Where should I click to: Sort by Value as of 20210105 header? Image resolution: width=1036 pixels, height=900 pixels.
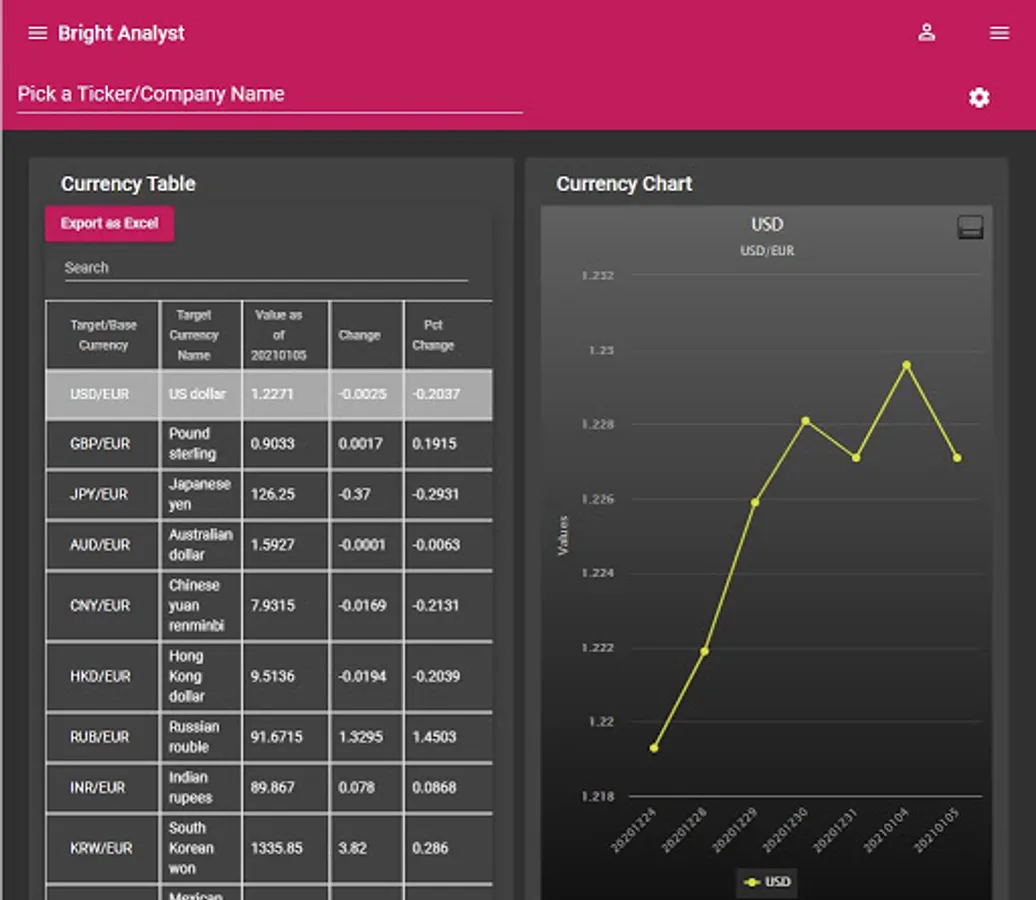[285, 335]
